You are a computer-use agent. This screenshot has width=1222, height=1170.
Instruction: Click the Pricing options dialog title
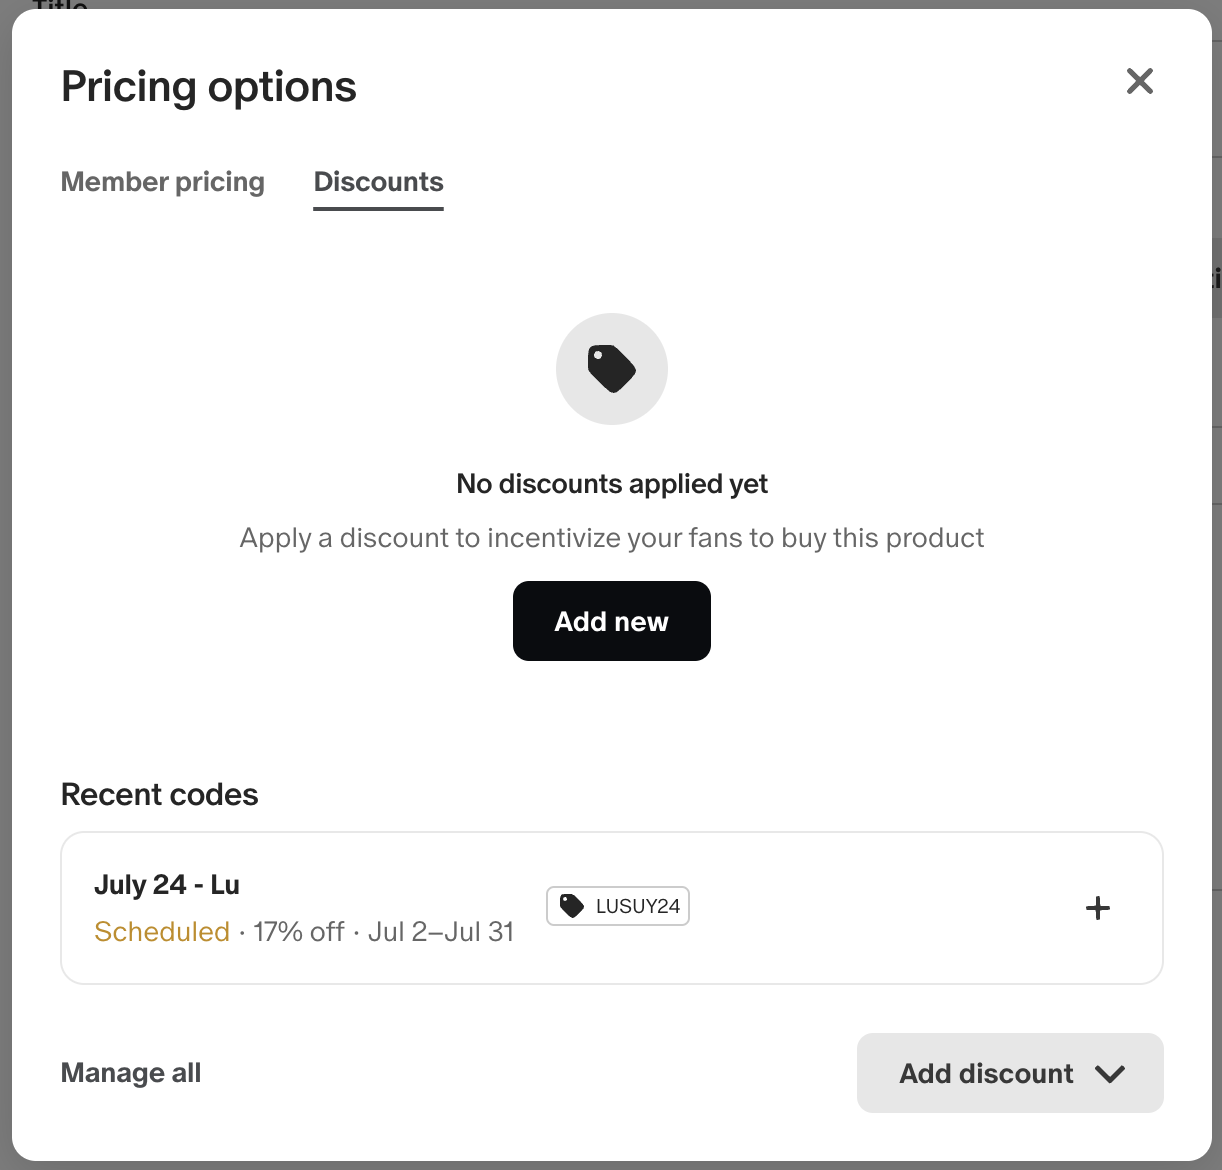(x=209, y=87)
